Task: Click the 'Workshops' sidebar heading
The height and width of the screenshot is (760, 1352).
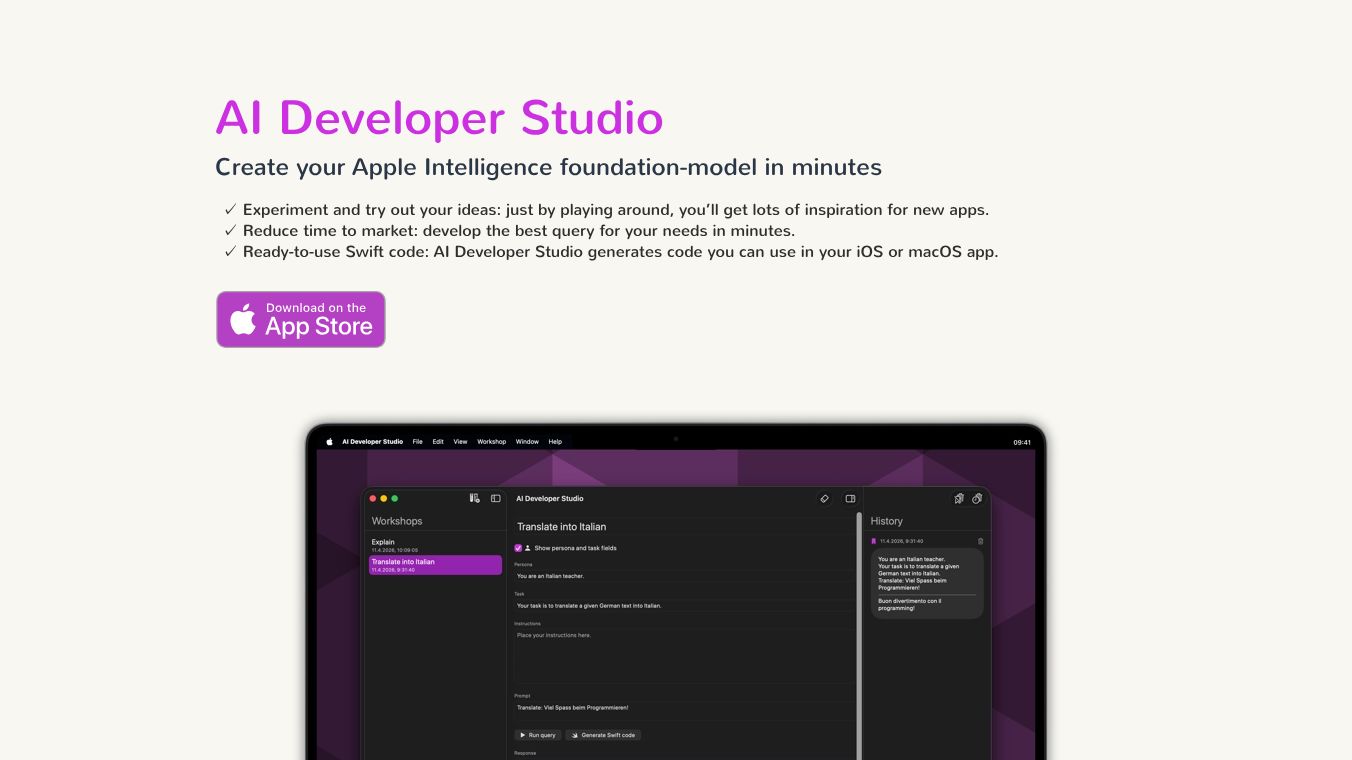Action: pos(397,521)
